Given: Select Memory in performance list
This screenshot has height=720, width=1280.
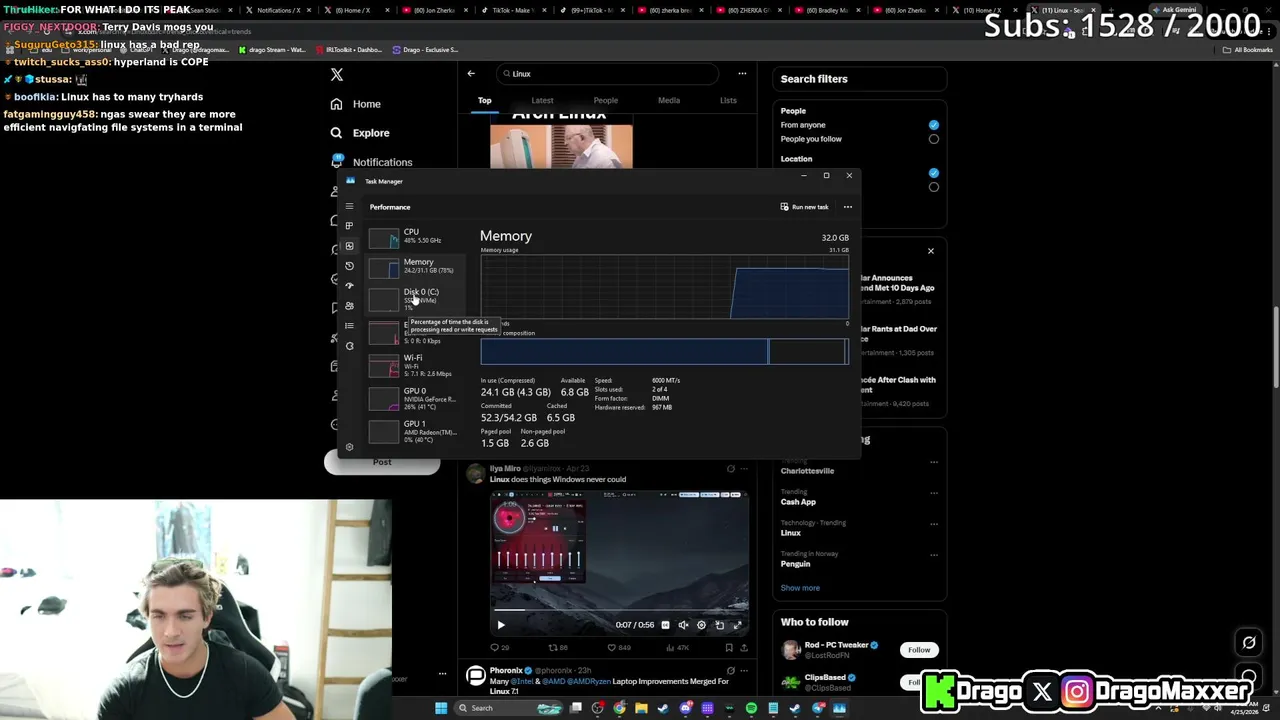Looking at the screenshot, I should 416,267.
